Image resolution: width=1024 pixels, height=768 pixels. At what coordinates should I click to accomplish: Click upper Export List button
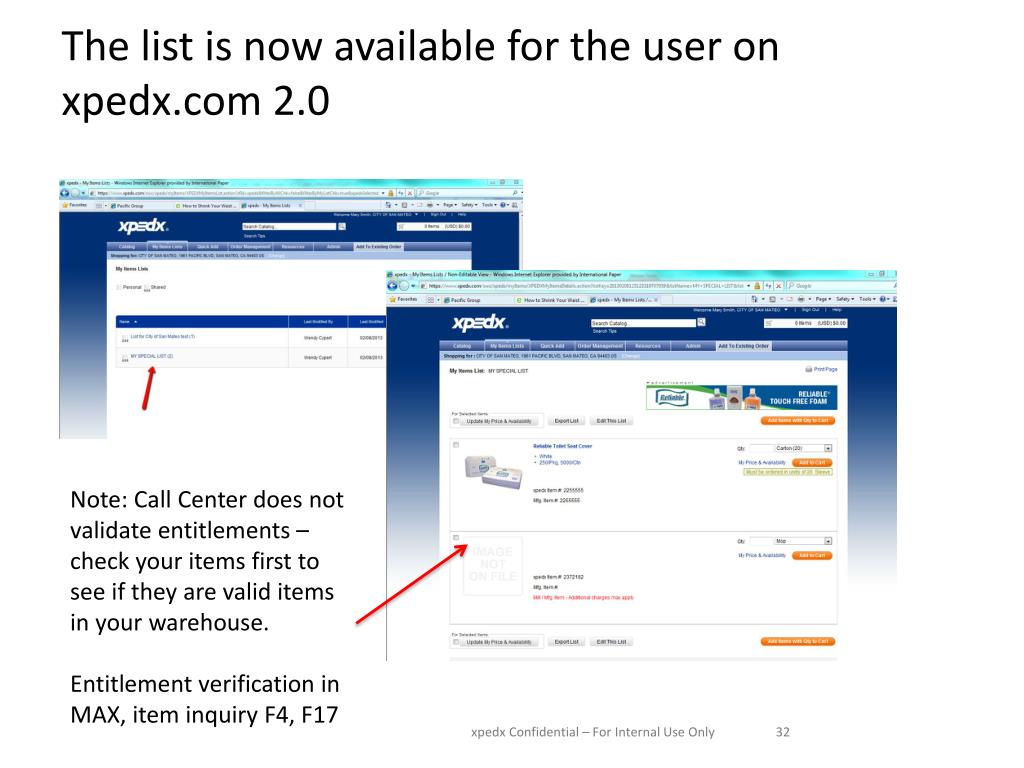[566, 421]
